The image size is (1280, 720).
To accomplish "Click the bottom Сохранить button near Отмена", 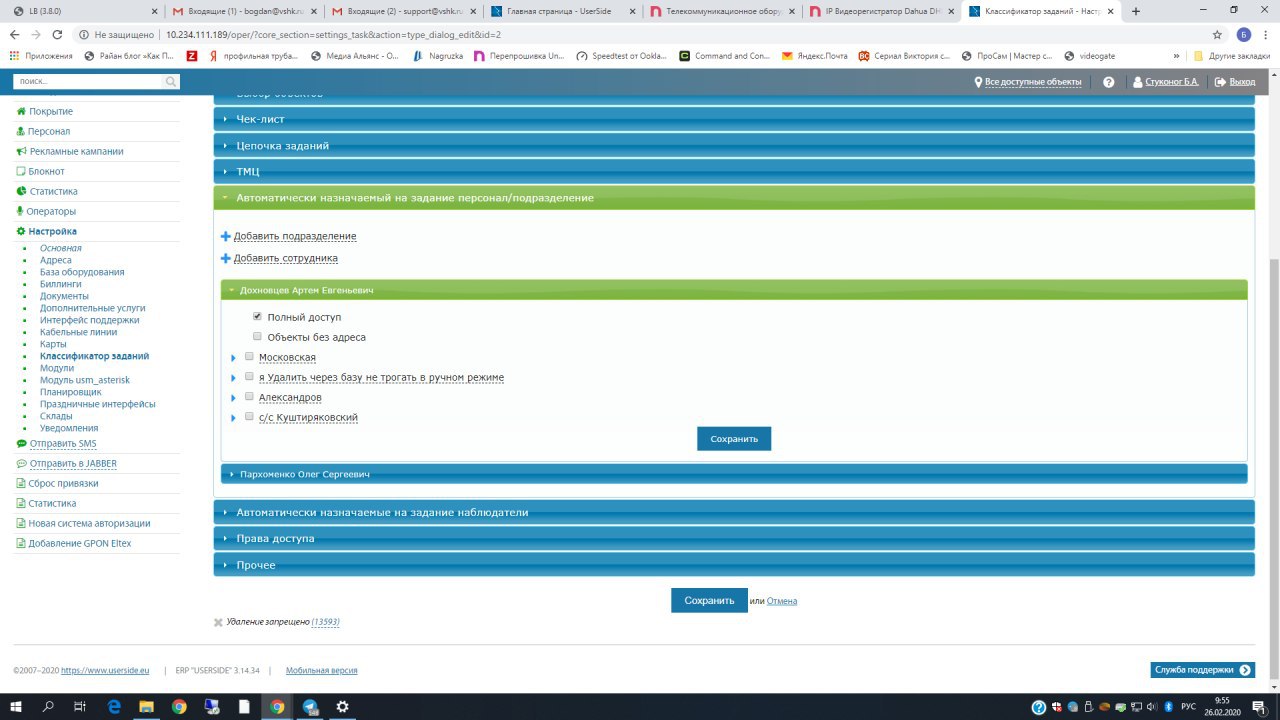I will (x=709, y=600).
